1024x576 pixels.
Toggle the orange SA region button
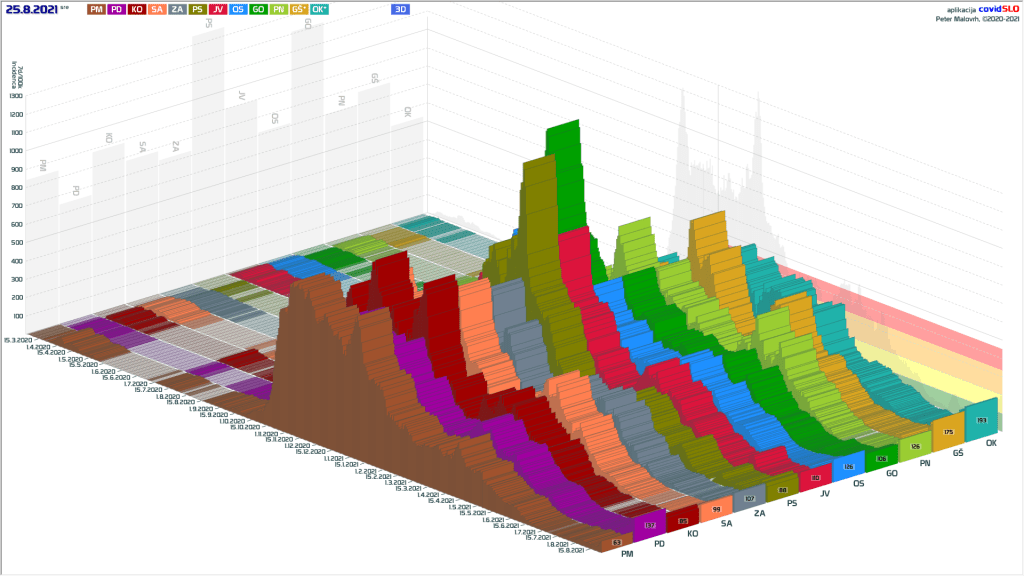pos(157,9)
